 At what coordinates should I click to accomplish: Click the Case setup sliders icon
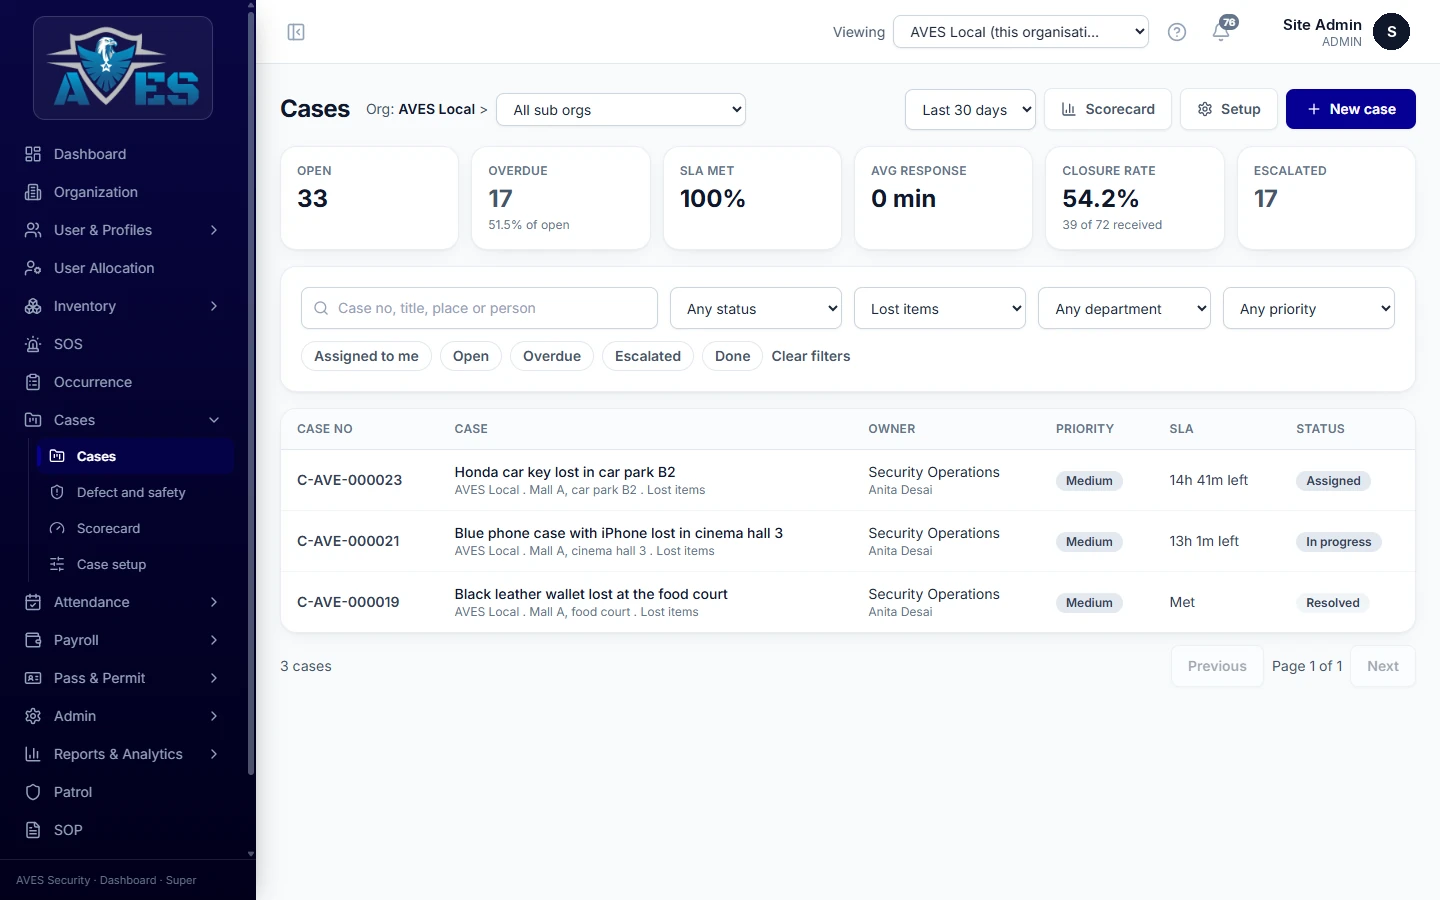(57, 564)
